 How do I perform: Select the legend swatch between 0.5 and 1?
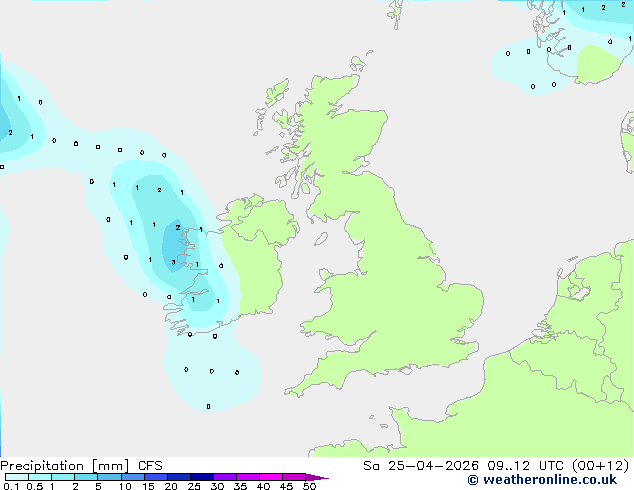pyautogui.click(x=40, y=477)
